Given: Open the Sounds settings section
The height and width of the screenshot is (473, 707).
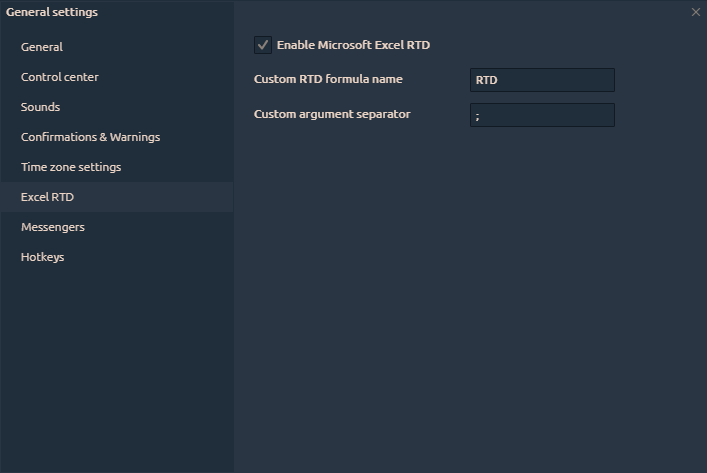Looking at the screenshot, I should (x=40, y=107).
